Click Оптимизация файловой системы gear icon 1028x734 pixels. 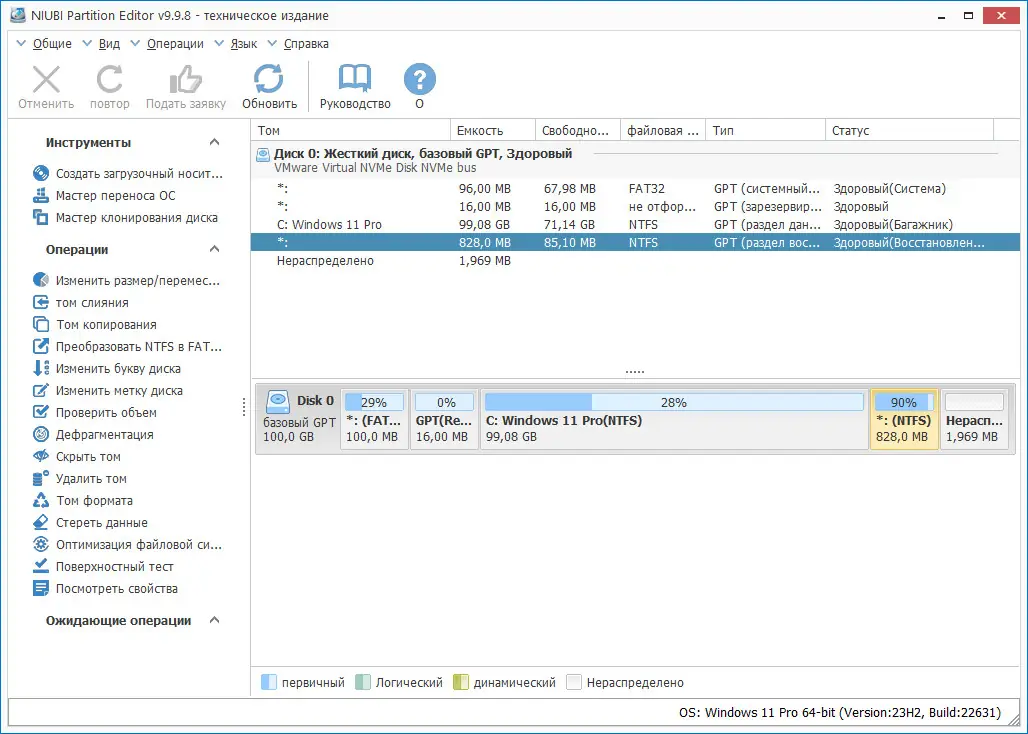tap(41, 545)
